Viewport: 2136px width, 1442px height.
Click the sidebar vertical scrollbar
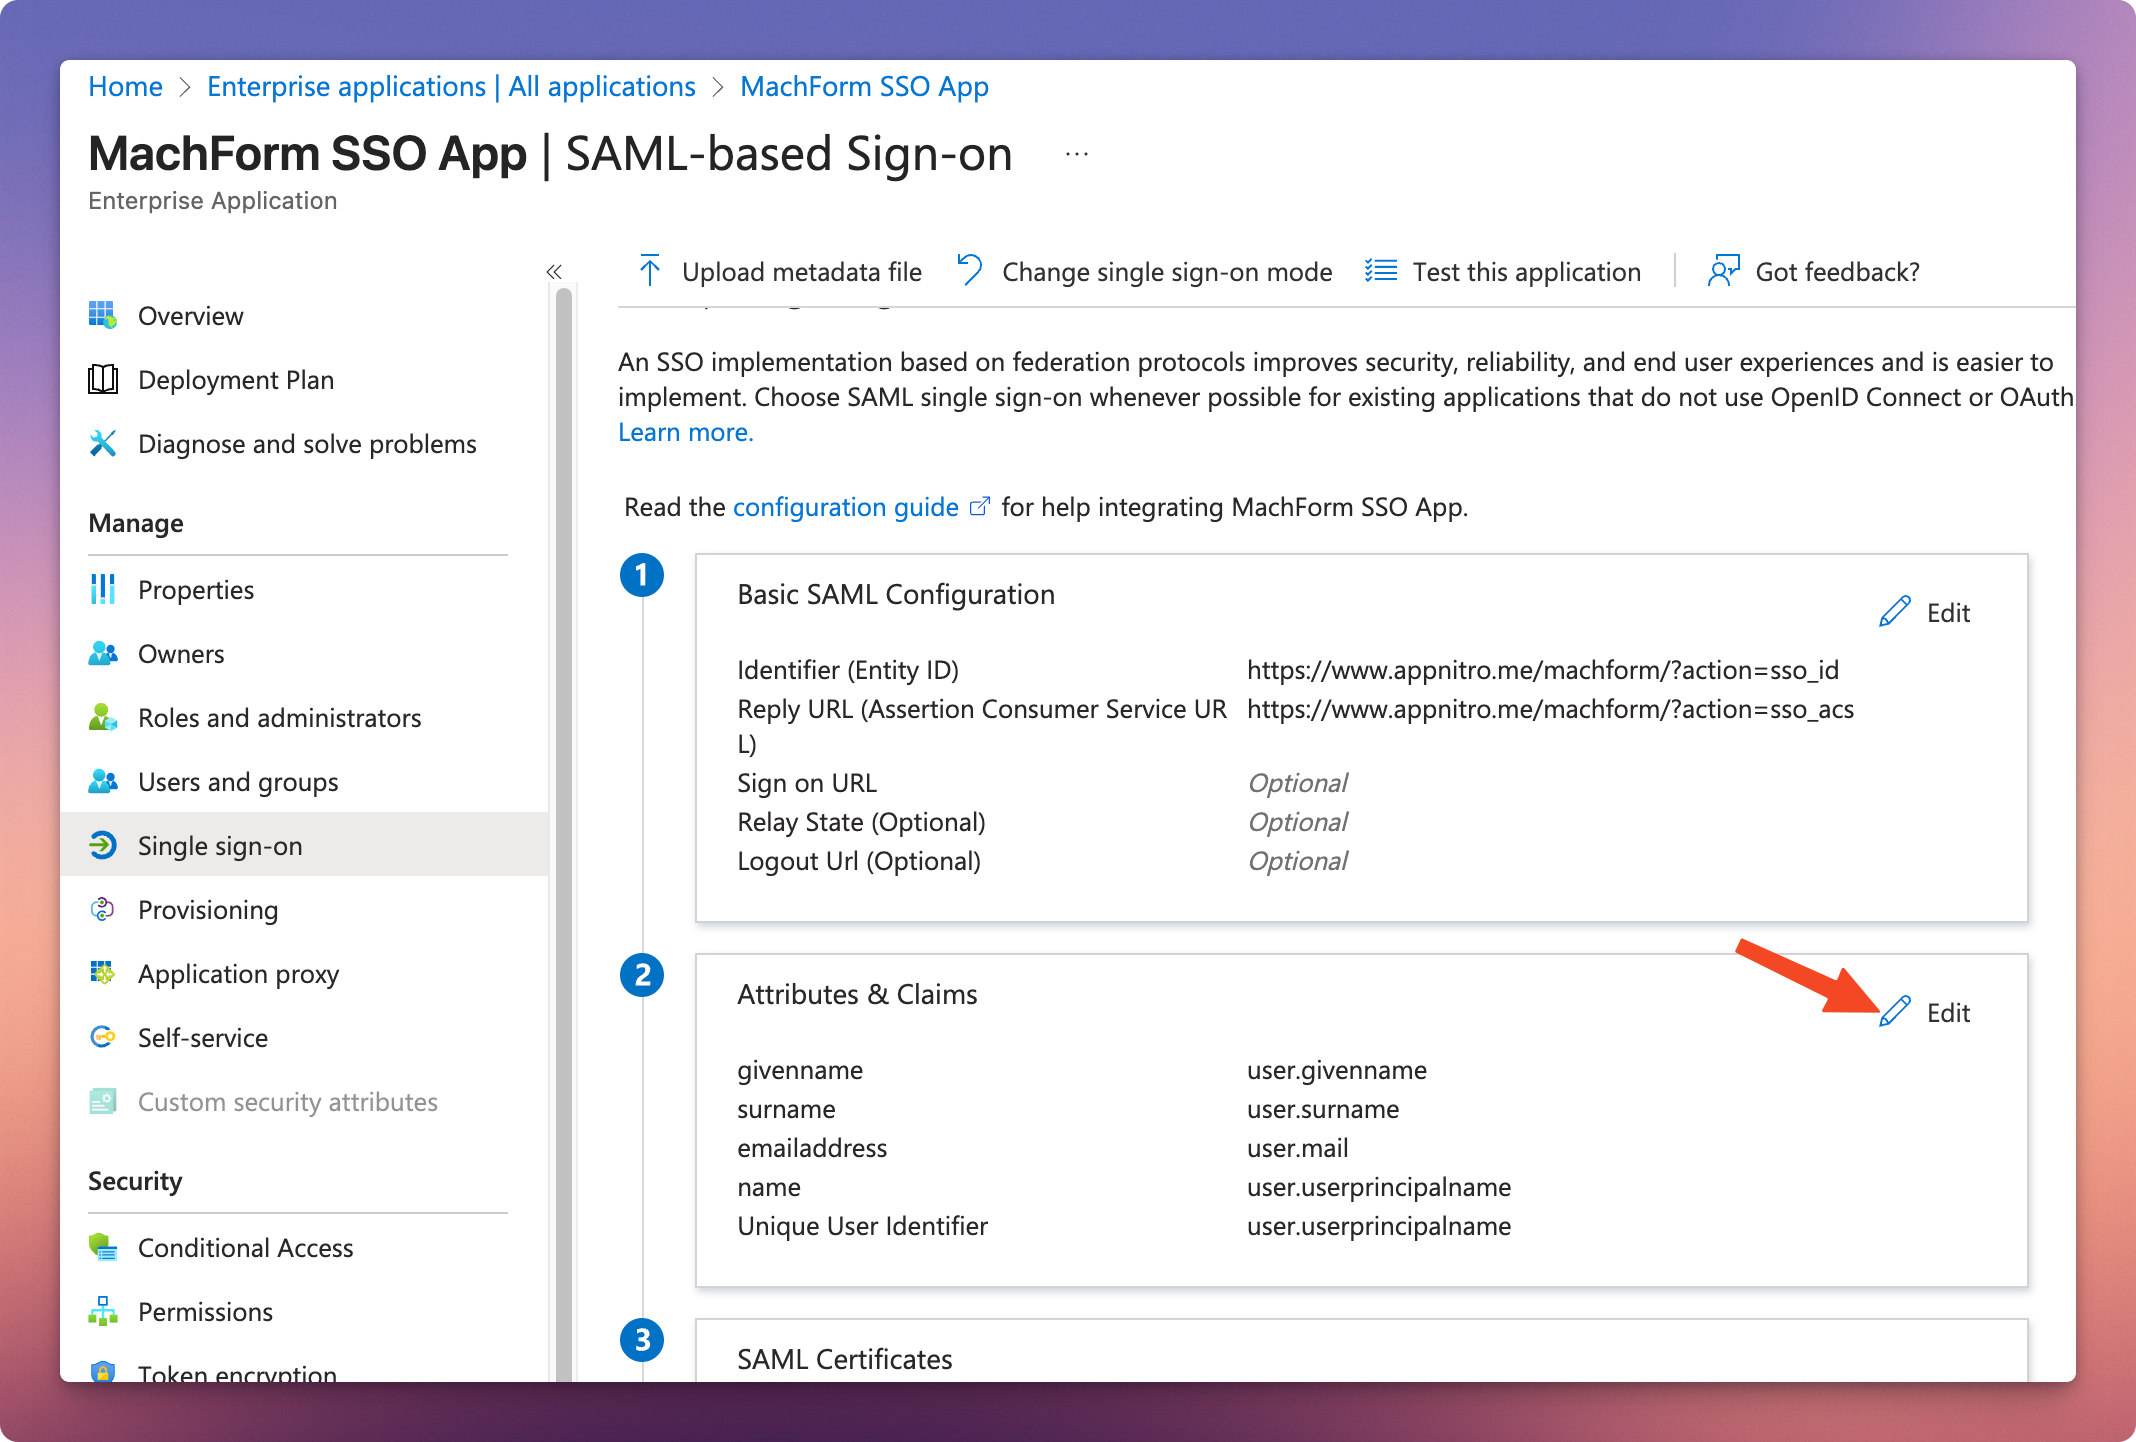point(564,800)
